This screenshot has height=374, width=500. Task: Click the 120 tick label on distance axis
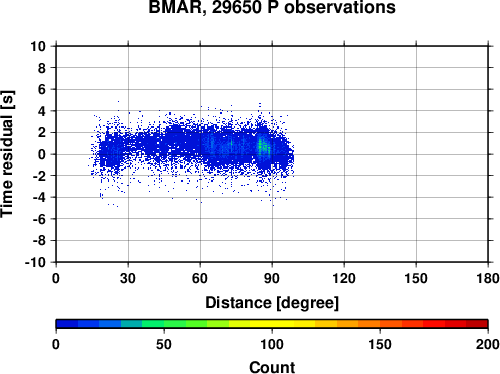[x=344, y=278]
